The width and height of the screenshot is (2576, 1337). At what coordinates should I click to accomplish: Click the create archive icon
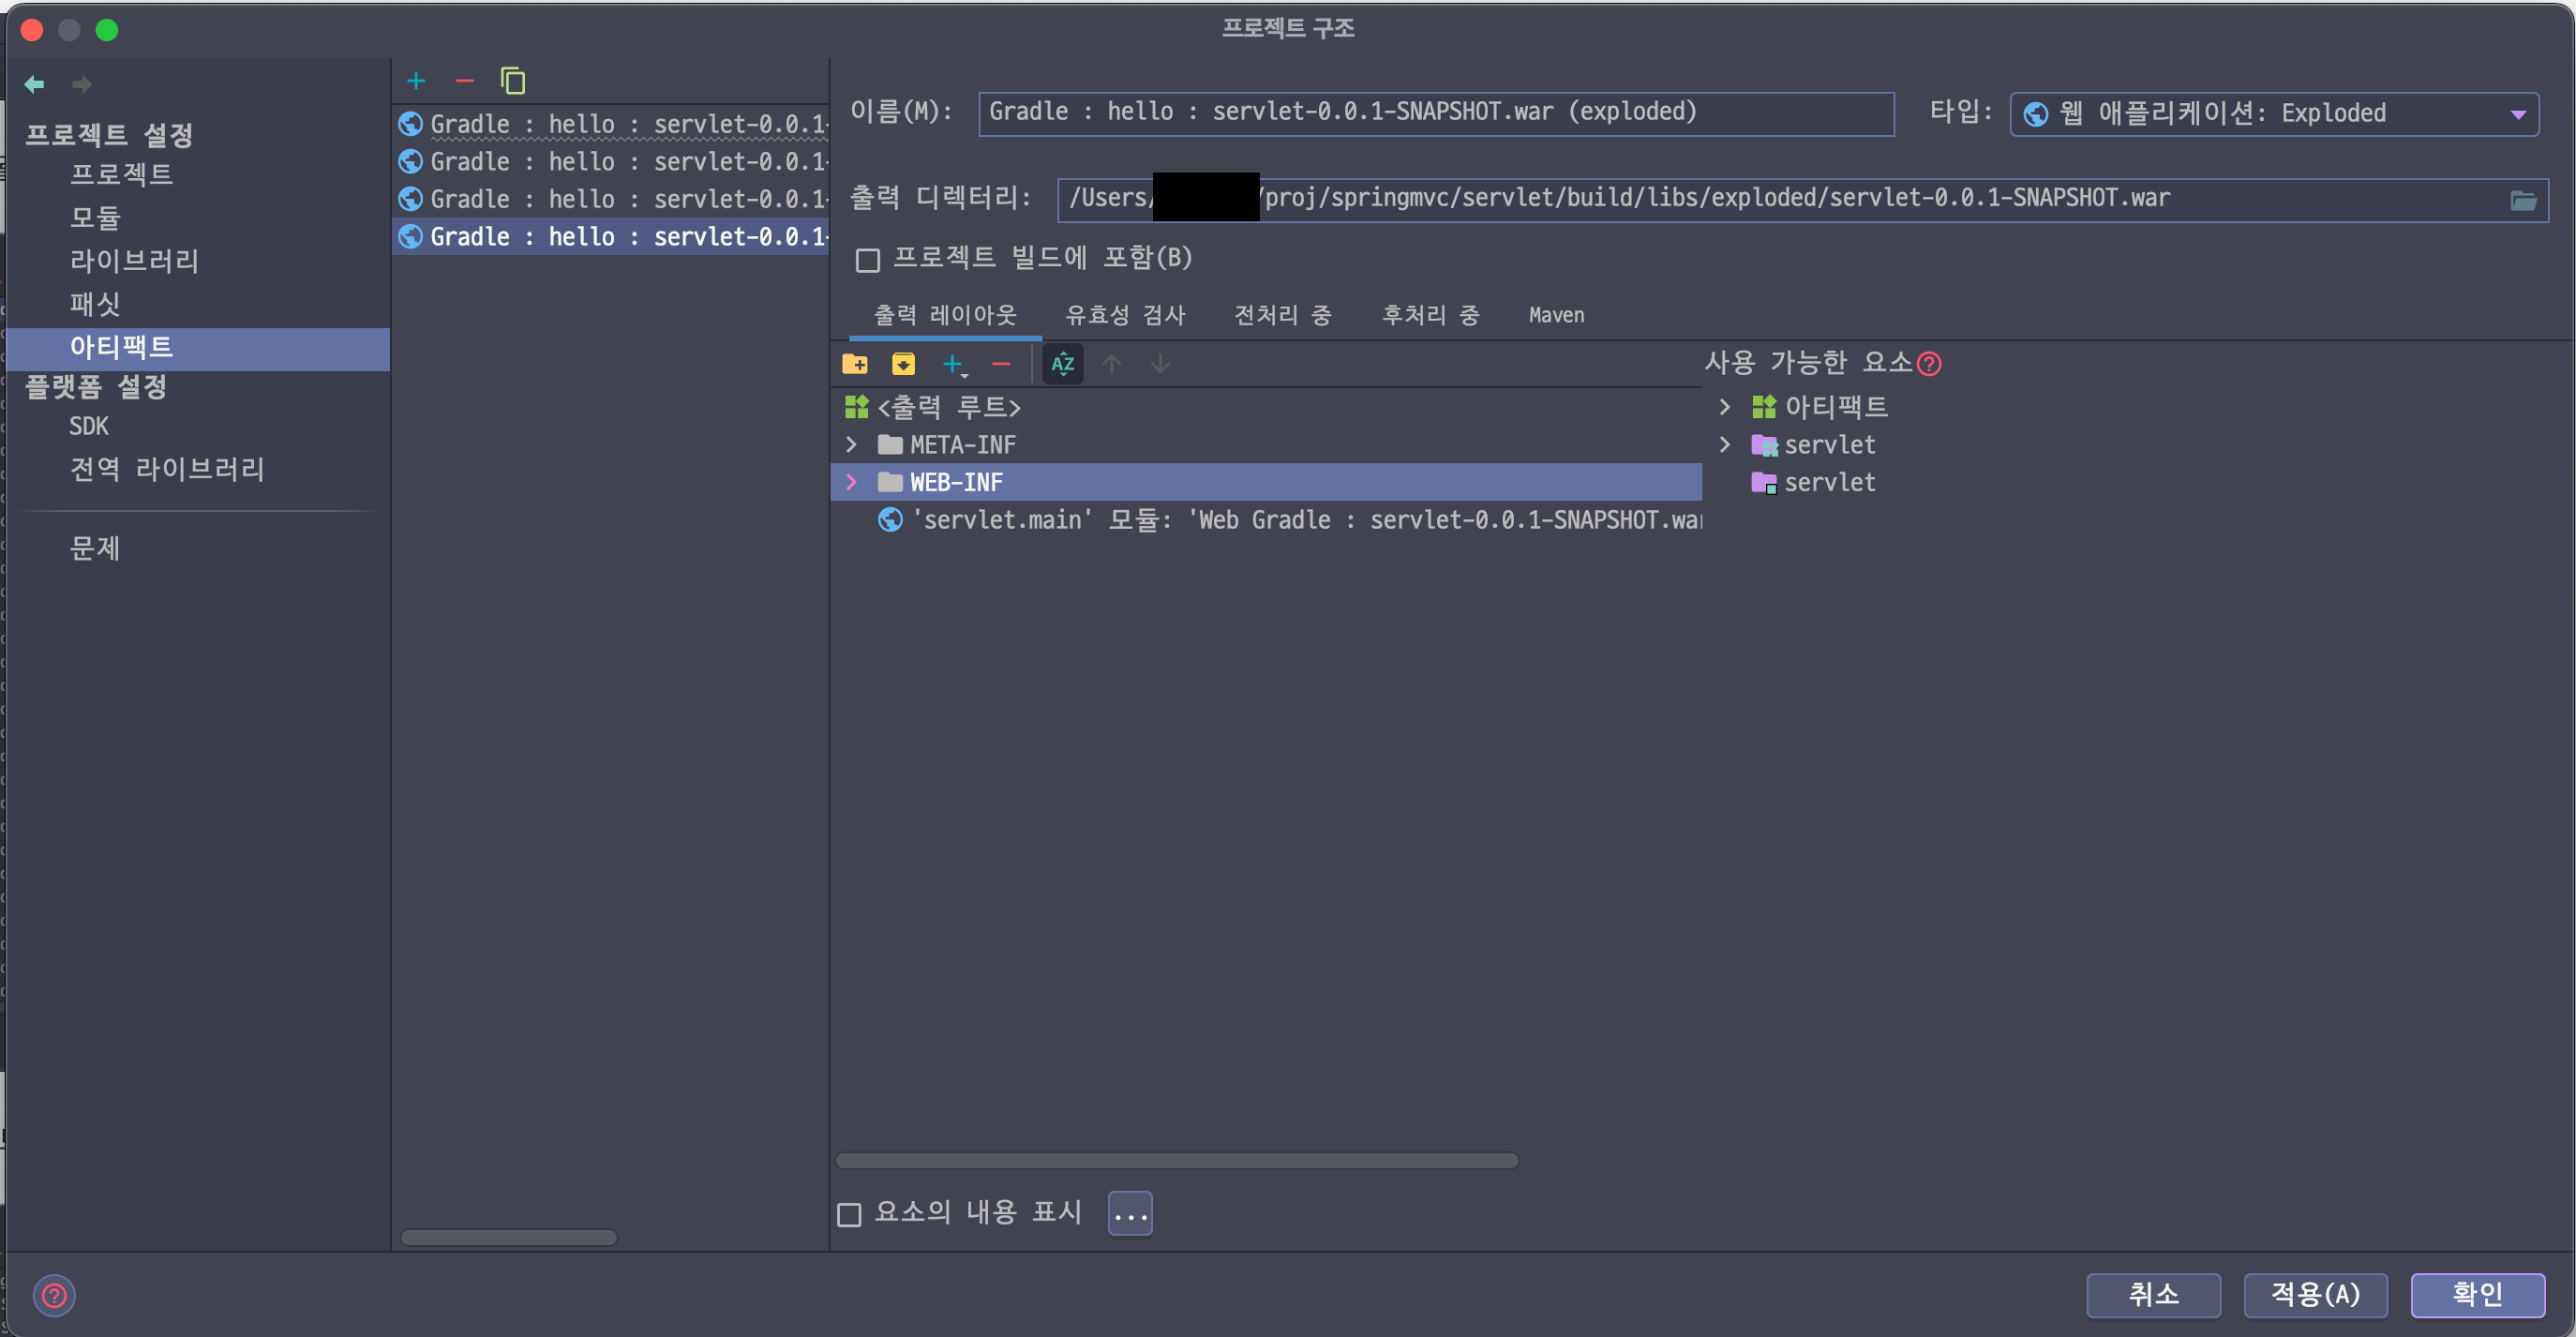pos(903,364)
